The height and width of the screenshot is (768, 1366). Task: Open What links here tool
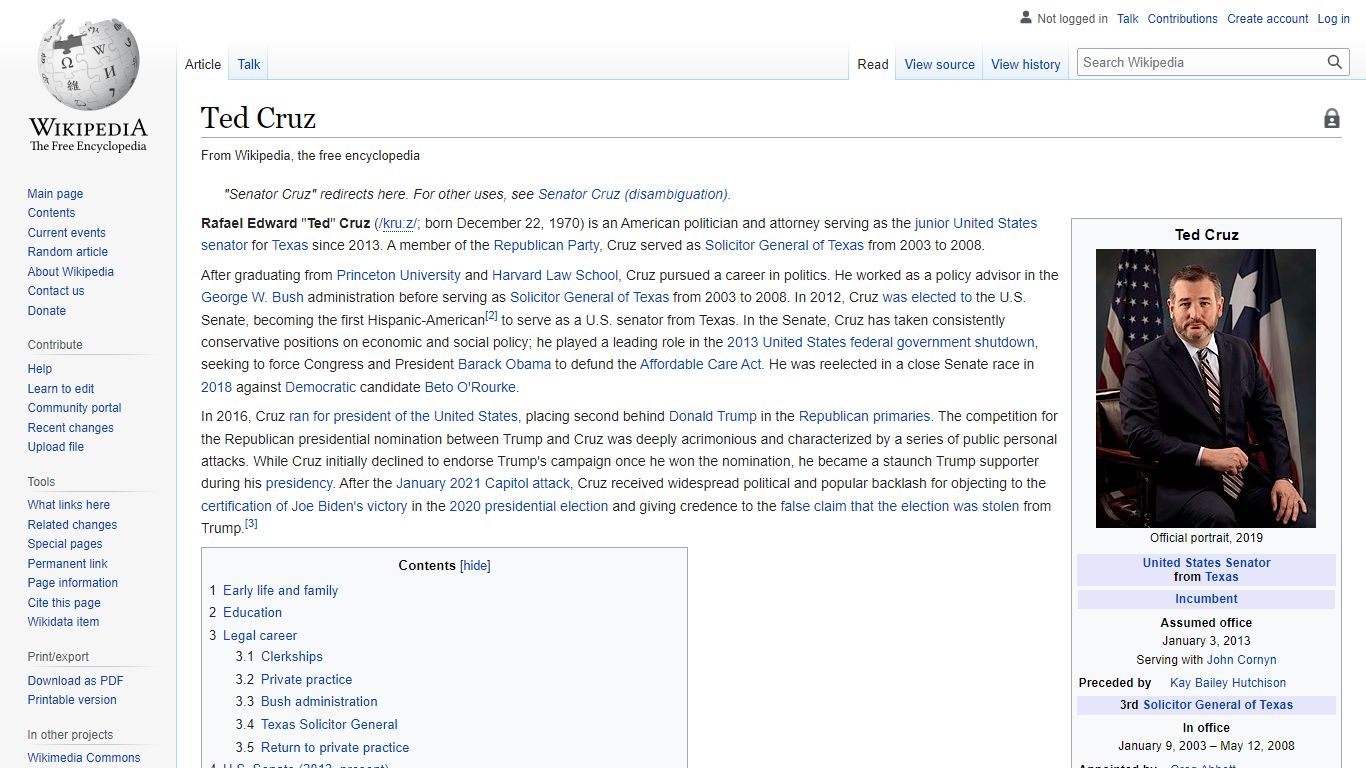tap(68, 505)
